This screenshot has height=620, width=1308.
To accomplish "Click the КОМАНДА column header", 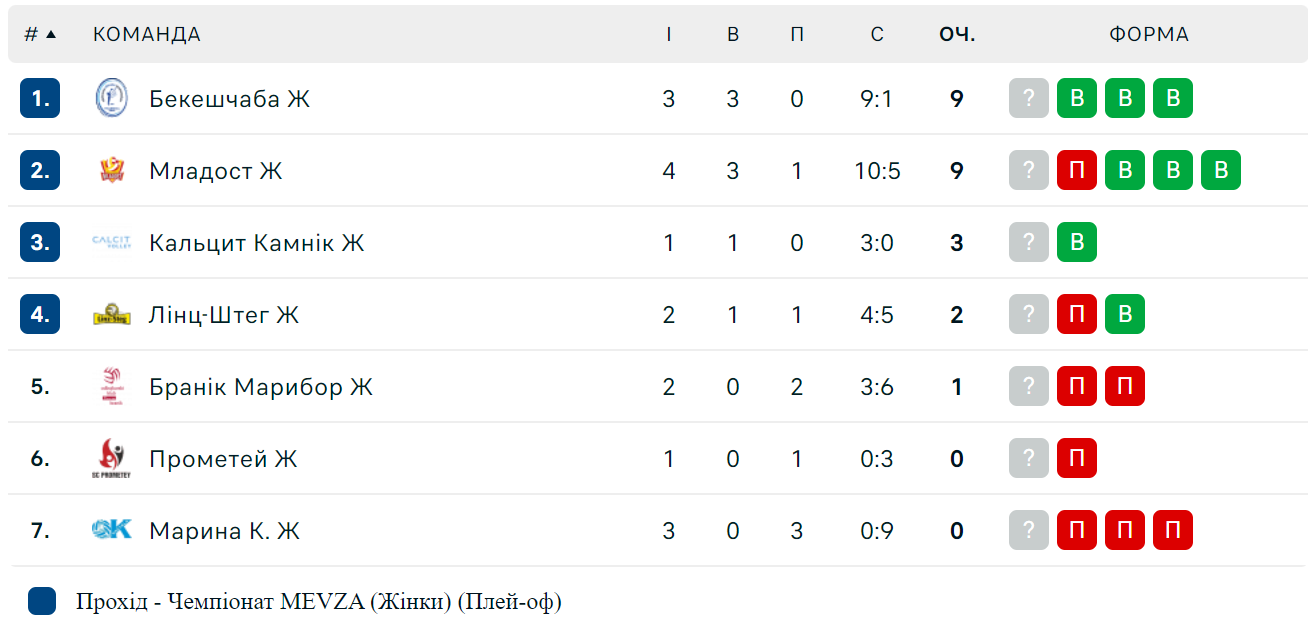I will 147,34.
